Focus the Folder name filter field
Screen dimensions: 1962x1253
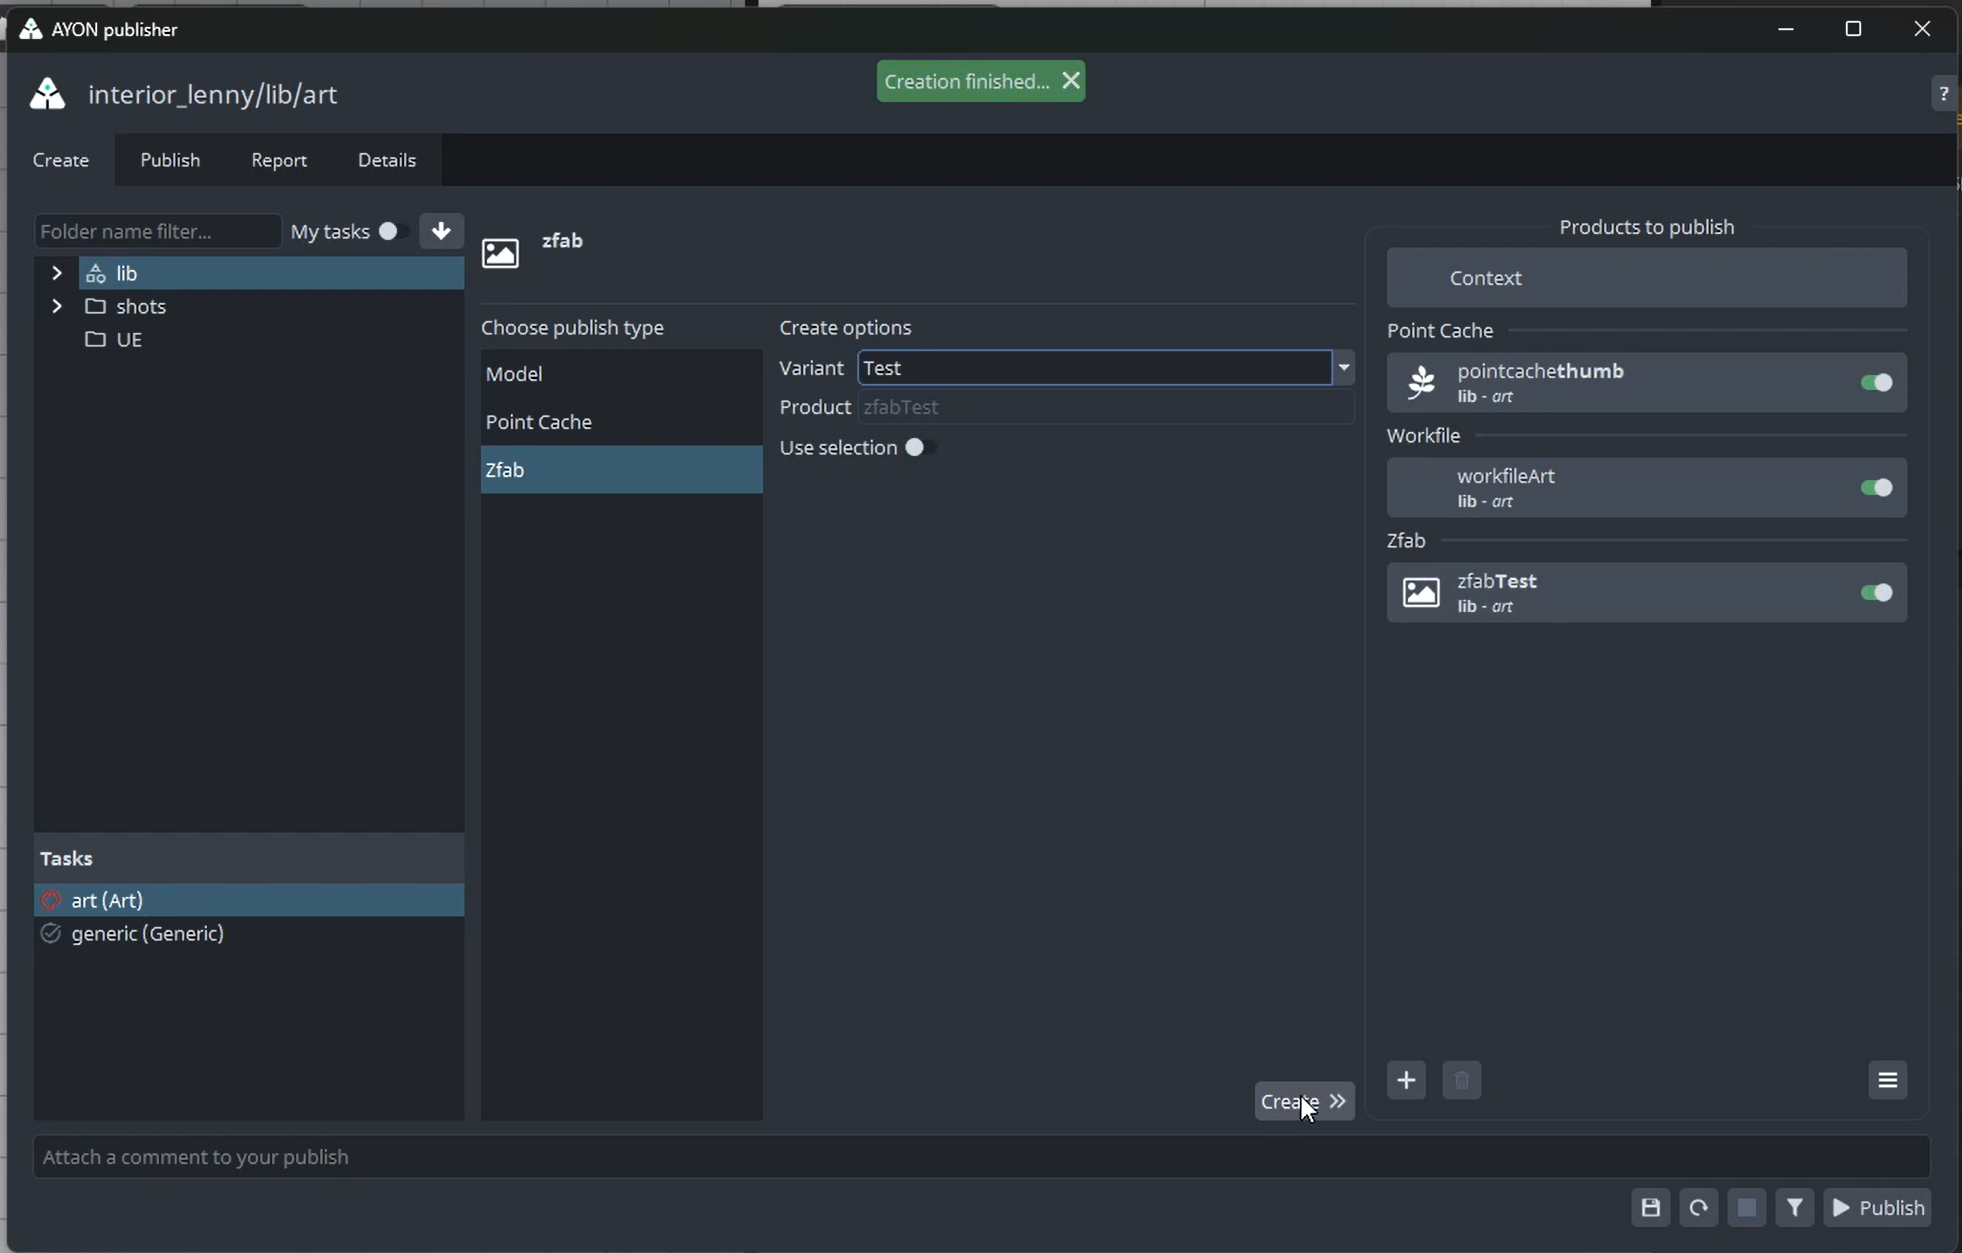(x=157, y=231)
